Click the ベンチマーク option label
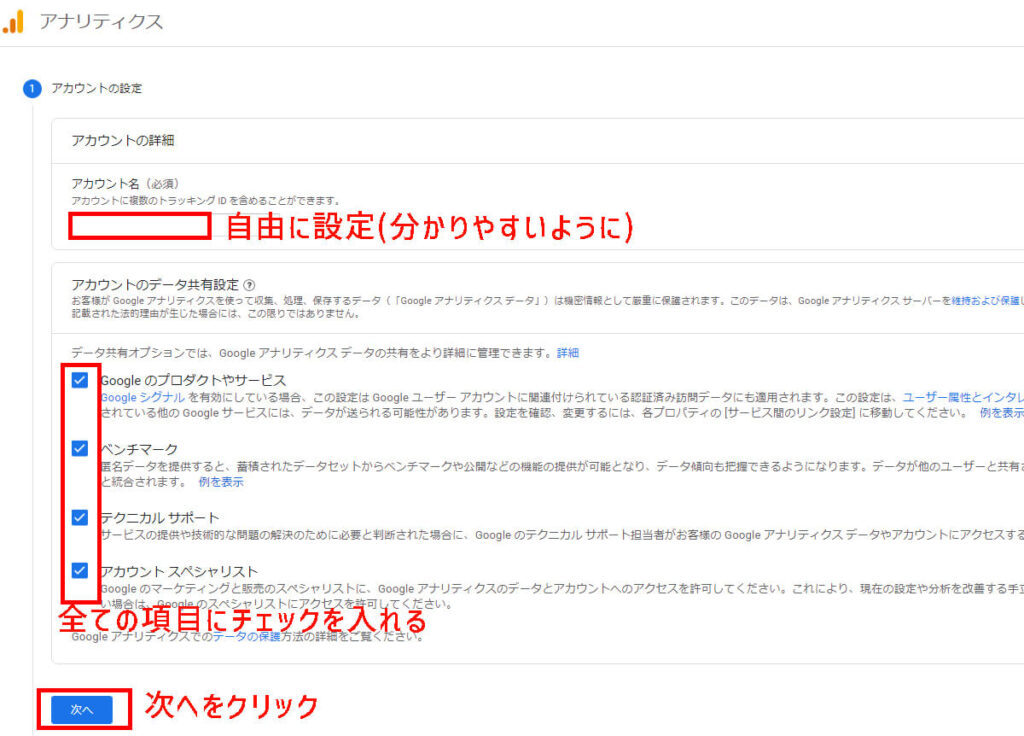The image size is (1024, 736). pyautogui.click(x=139, y=449)
